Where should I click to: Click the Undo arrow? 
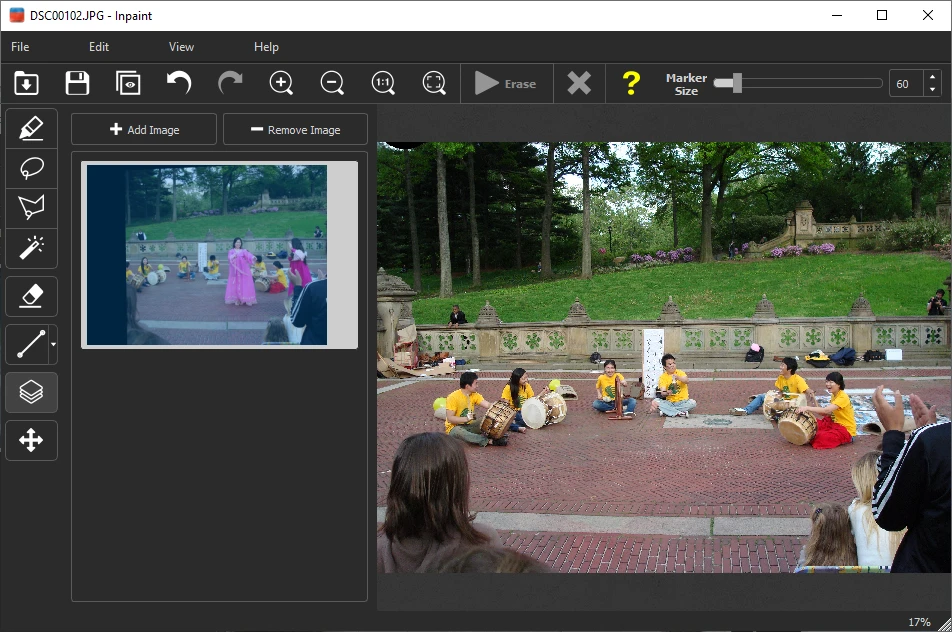(x=179, y=84)
